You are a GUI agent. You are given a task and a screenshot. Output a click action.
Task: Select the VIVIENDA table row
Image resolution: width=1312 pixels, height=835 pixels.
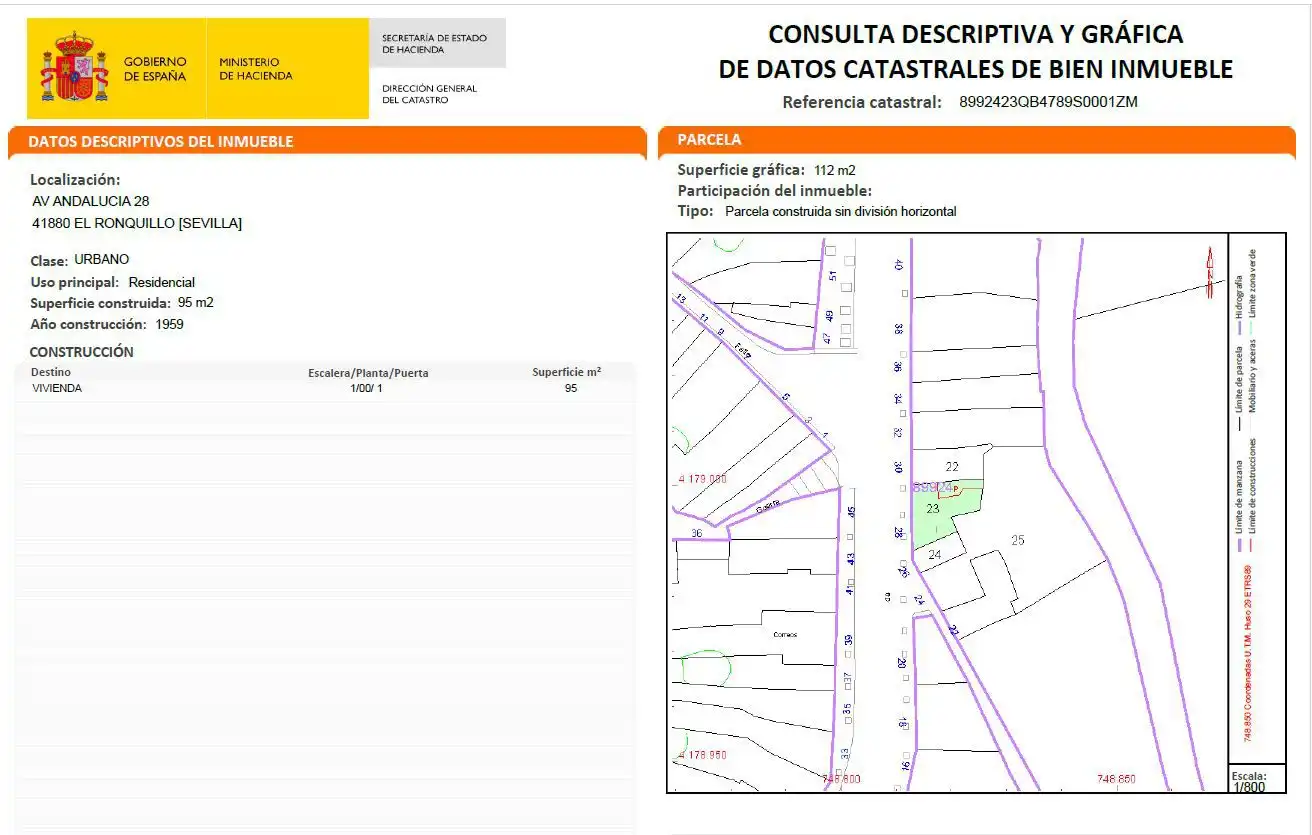click(325, 389)
